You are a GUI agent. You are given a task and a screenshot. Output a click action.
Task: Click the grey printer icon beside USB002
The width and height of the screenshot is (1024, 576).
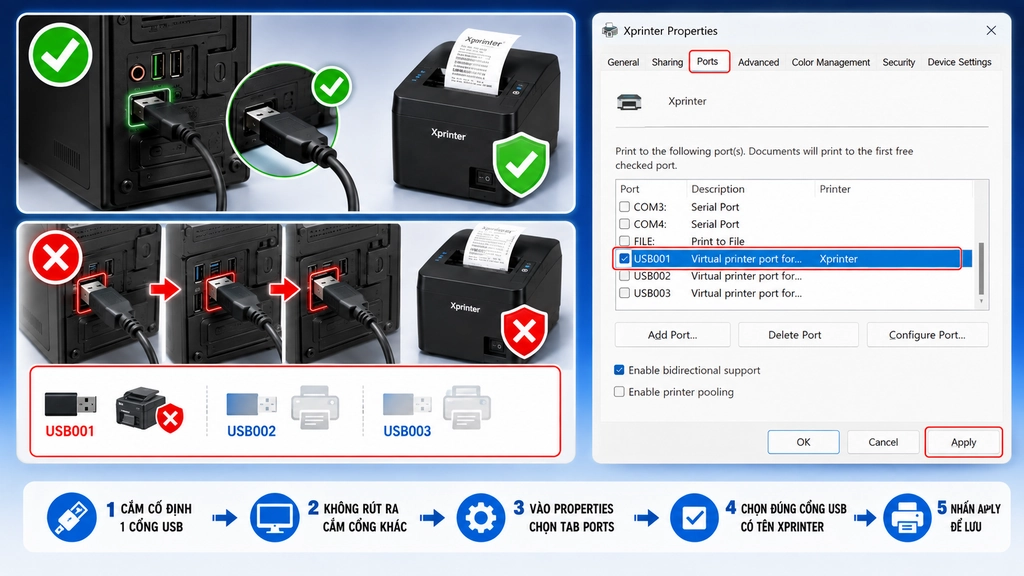pyautogui.click(x=315, y=408)
